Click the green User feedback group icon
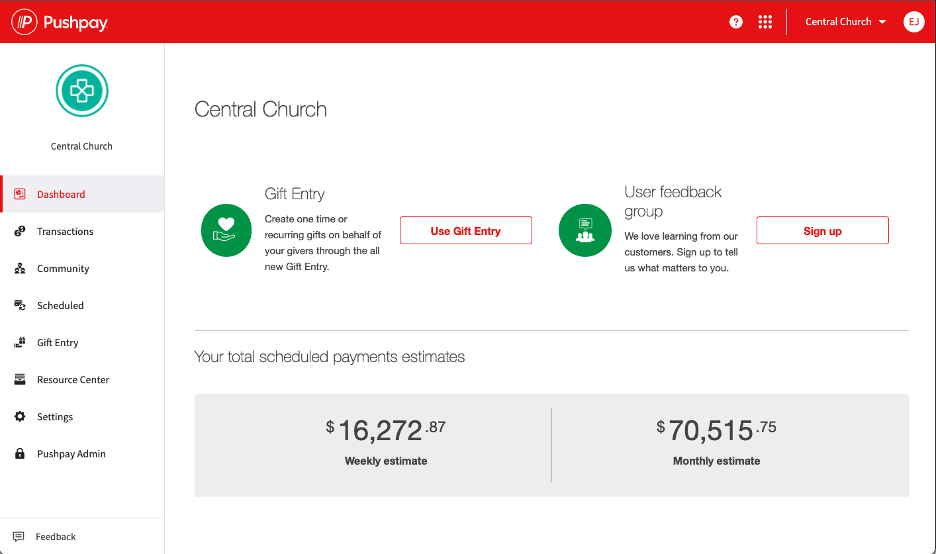The width and height of the screenshot is (936, 554). (x=585, y=230)
